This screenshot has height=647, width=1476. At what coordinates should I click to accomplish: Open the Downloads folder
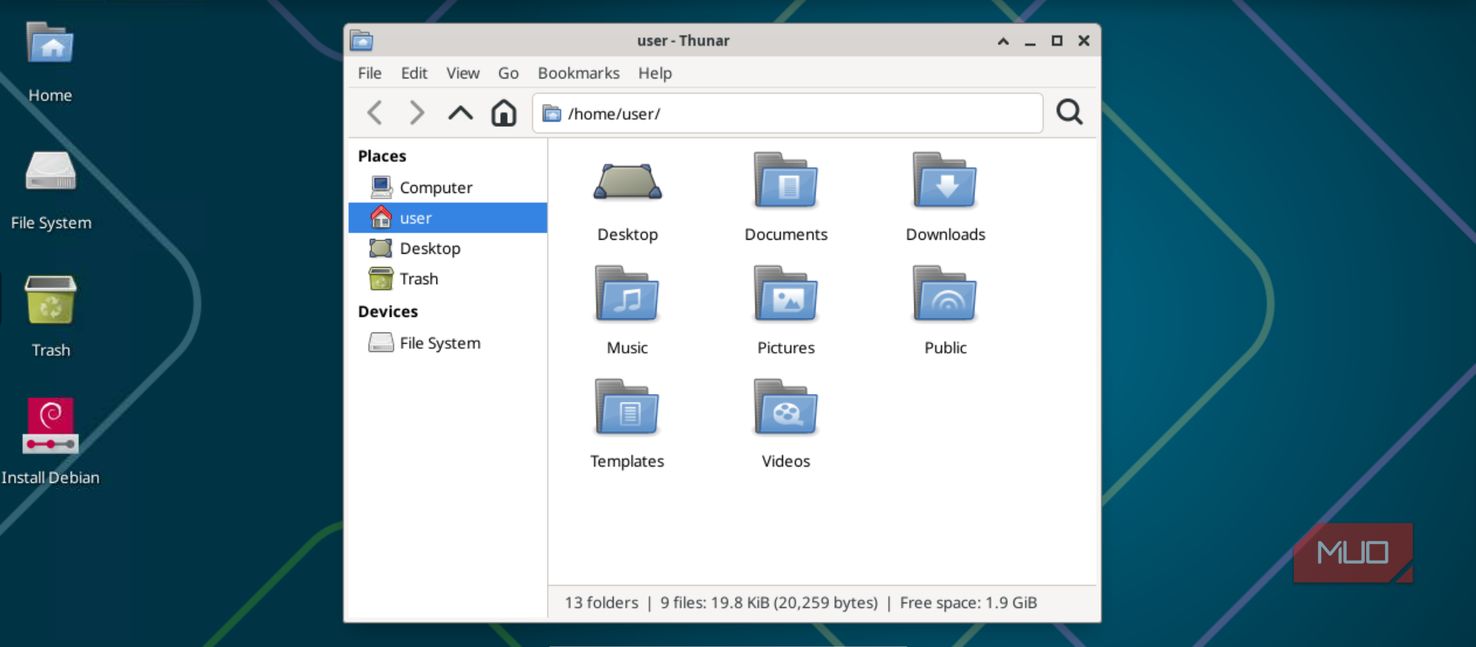945,181
